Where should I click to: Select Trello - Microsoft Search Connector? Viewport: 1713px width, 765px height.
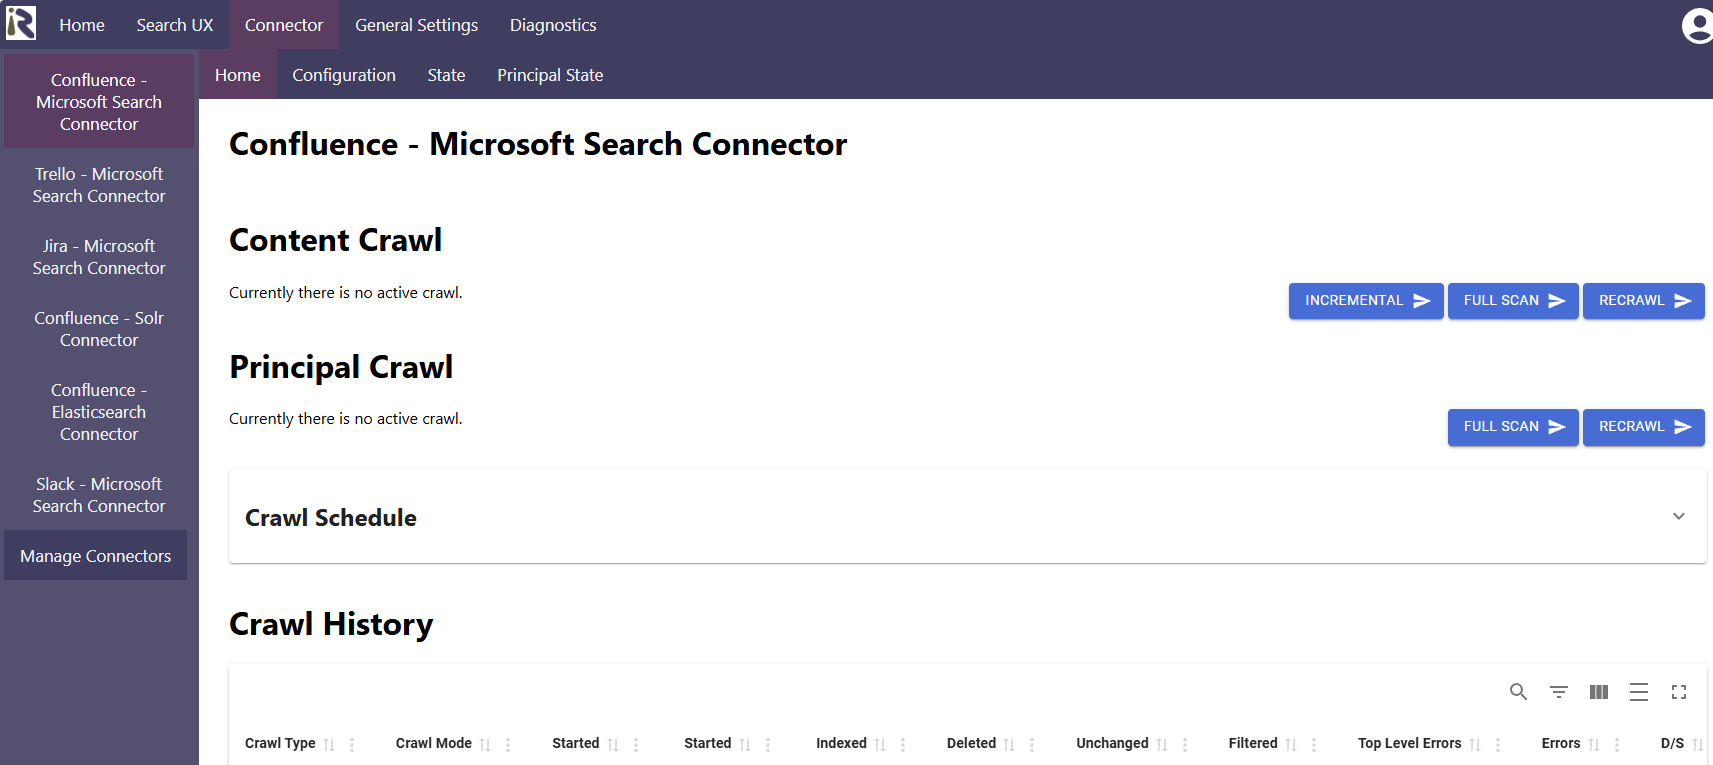coord(99,185)
